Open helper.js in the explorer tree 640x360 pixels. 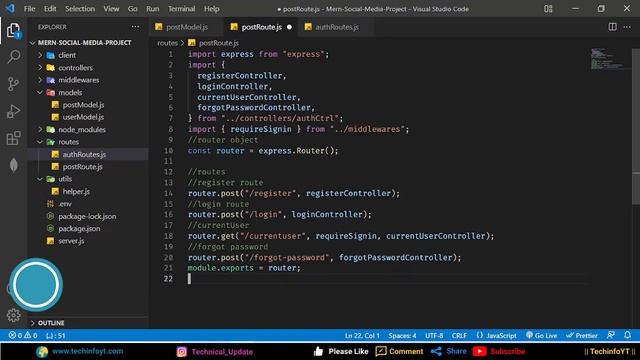coord(76,191)
